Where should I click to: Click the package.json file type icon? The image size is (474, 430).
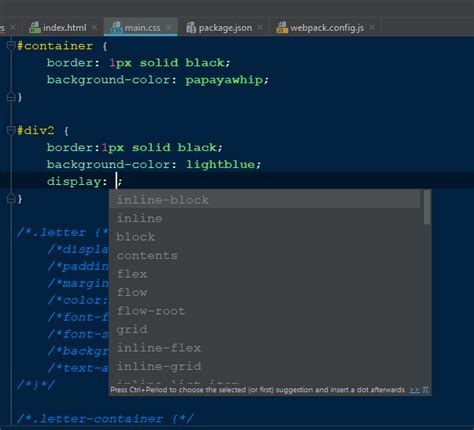tap(191, 28)
